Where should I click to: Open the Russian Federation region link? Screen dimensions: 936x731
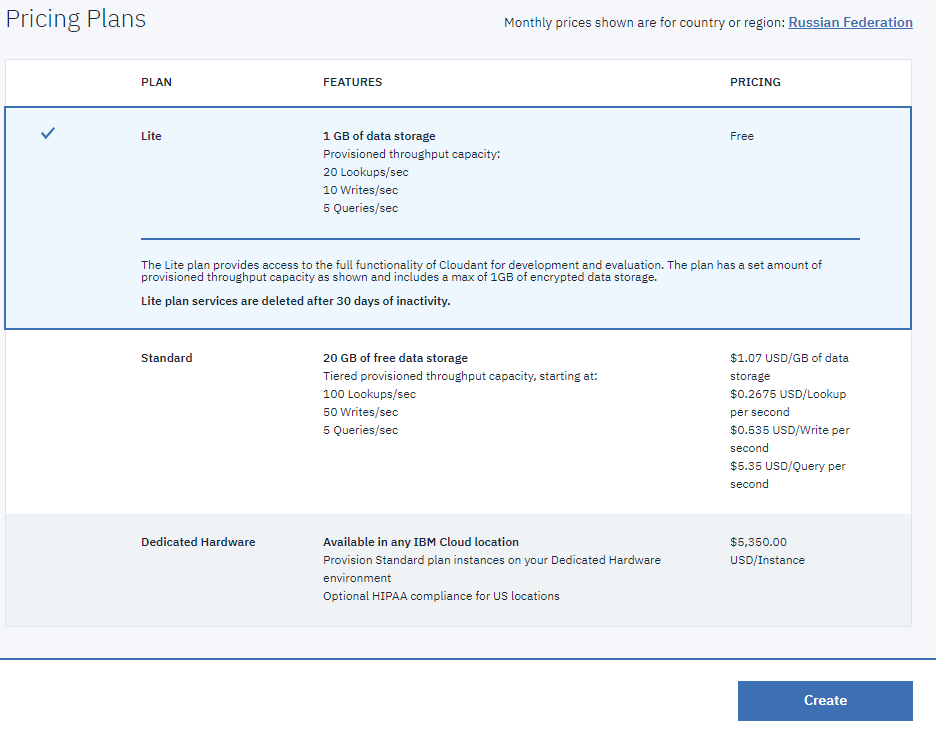850,22
